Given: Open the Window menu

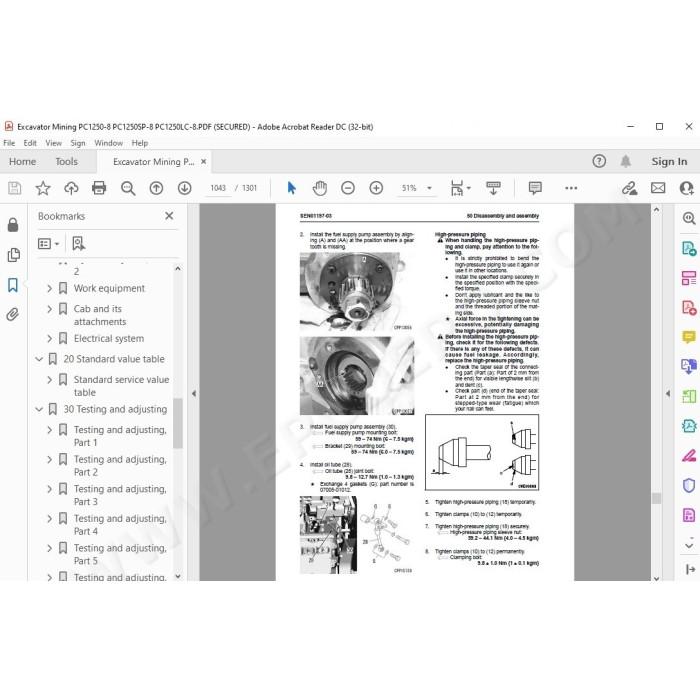Looking at the screenshot, I should coord(108,143).
